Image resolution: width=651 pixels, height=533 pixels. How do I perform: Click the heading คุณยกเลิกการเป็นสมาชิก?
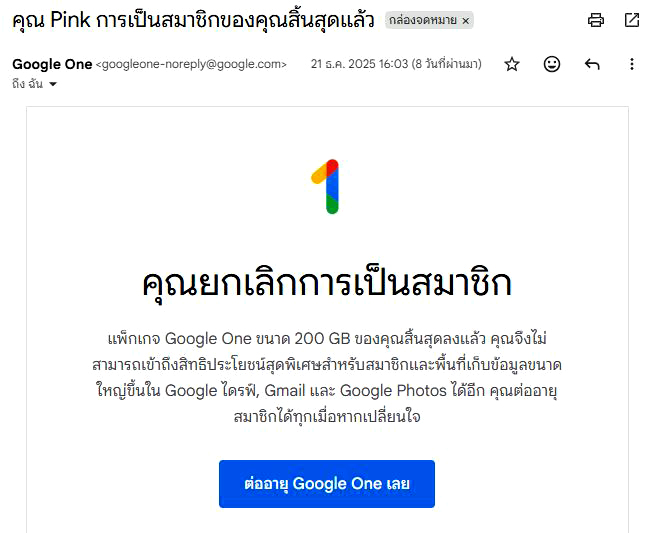point(327,283)
